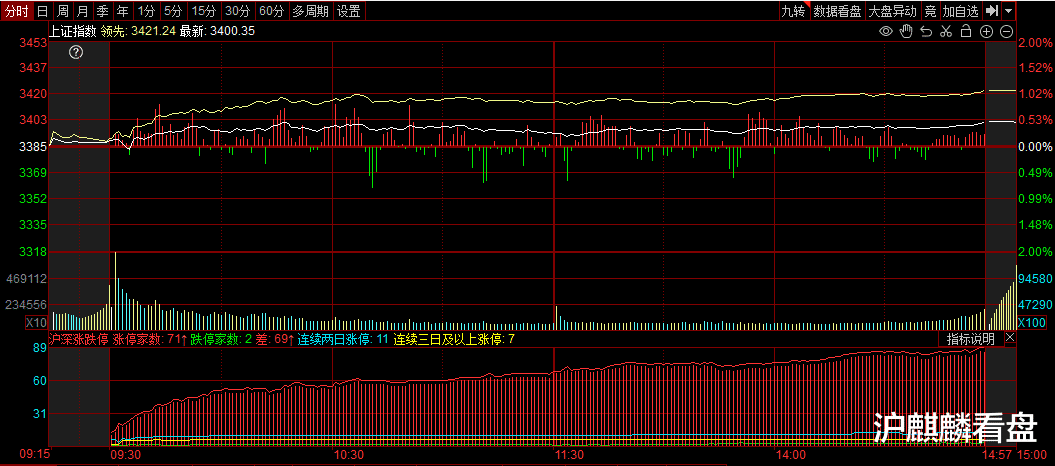Screen dimensions: 1055x466
Task: Click the 14:00 time axis label
Action: [x=791, y=456]
